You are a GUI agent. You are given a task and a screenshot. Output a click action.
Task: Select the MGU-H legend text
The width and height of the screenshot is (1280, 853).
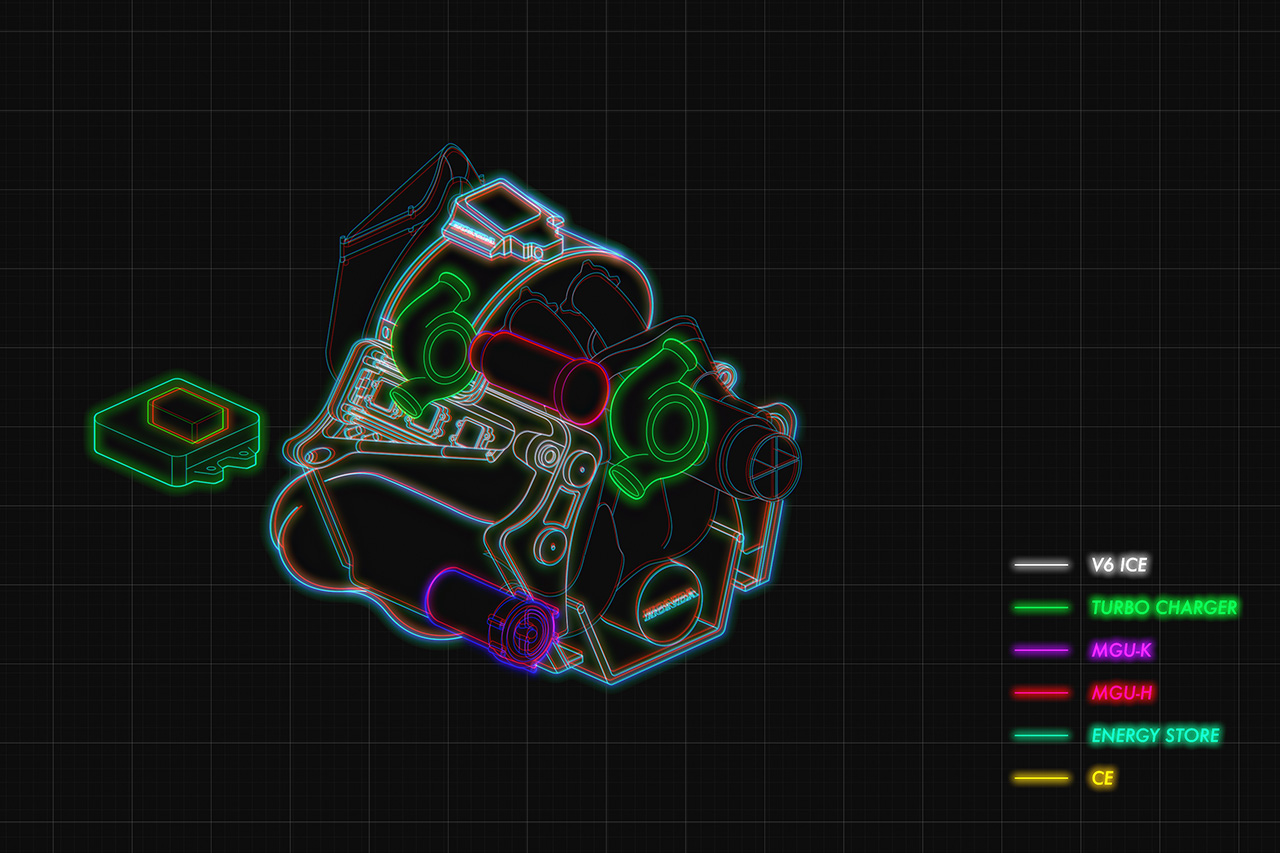[1123, 692]
